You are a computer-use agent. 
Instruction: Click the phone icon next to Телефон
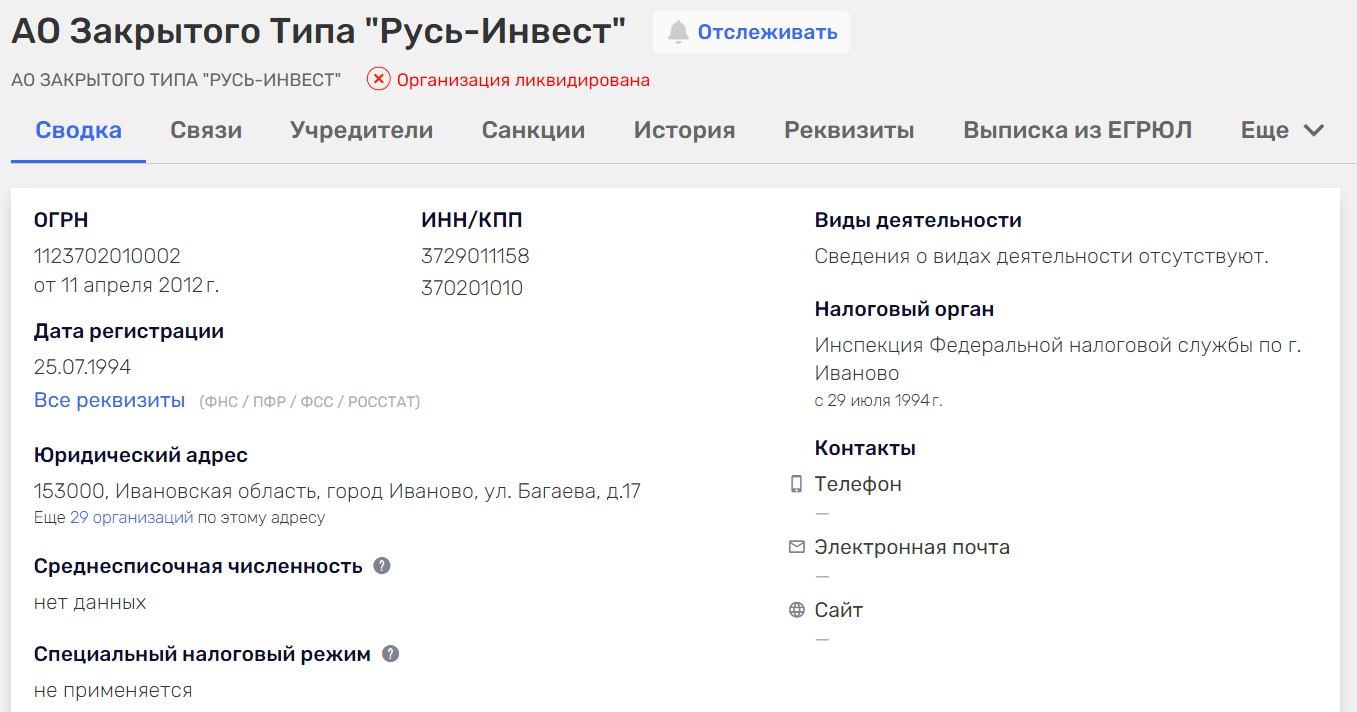[x=796, y=484]
